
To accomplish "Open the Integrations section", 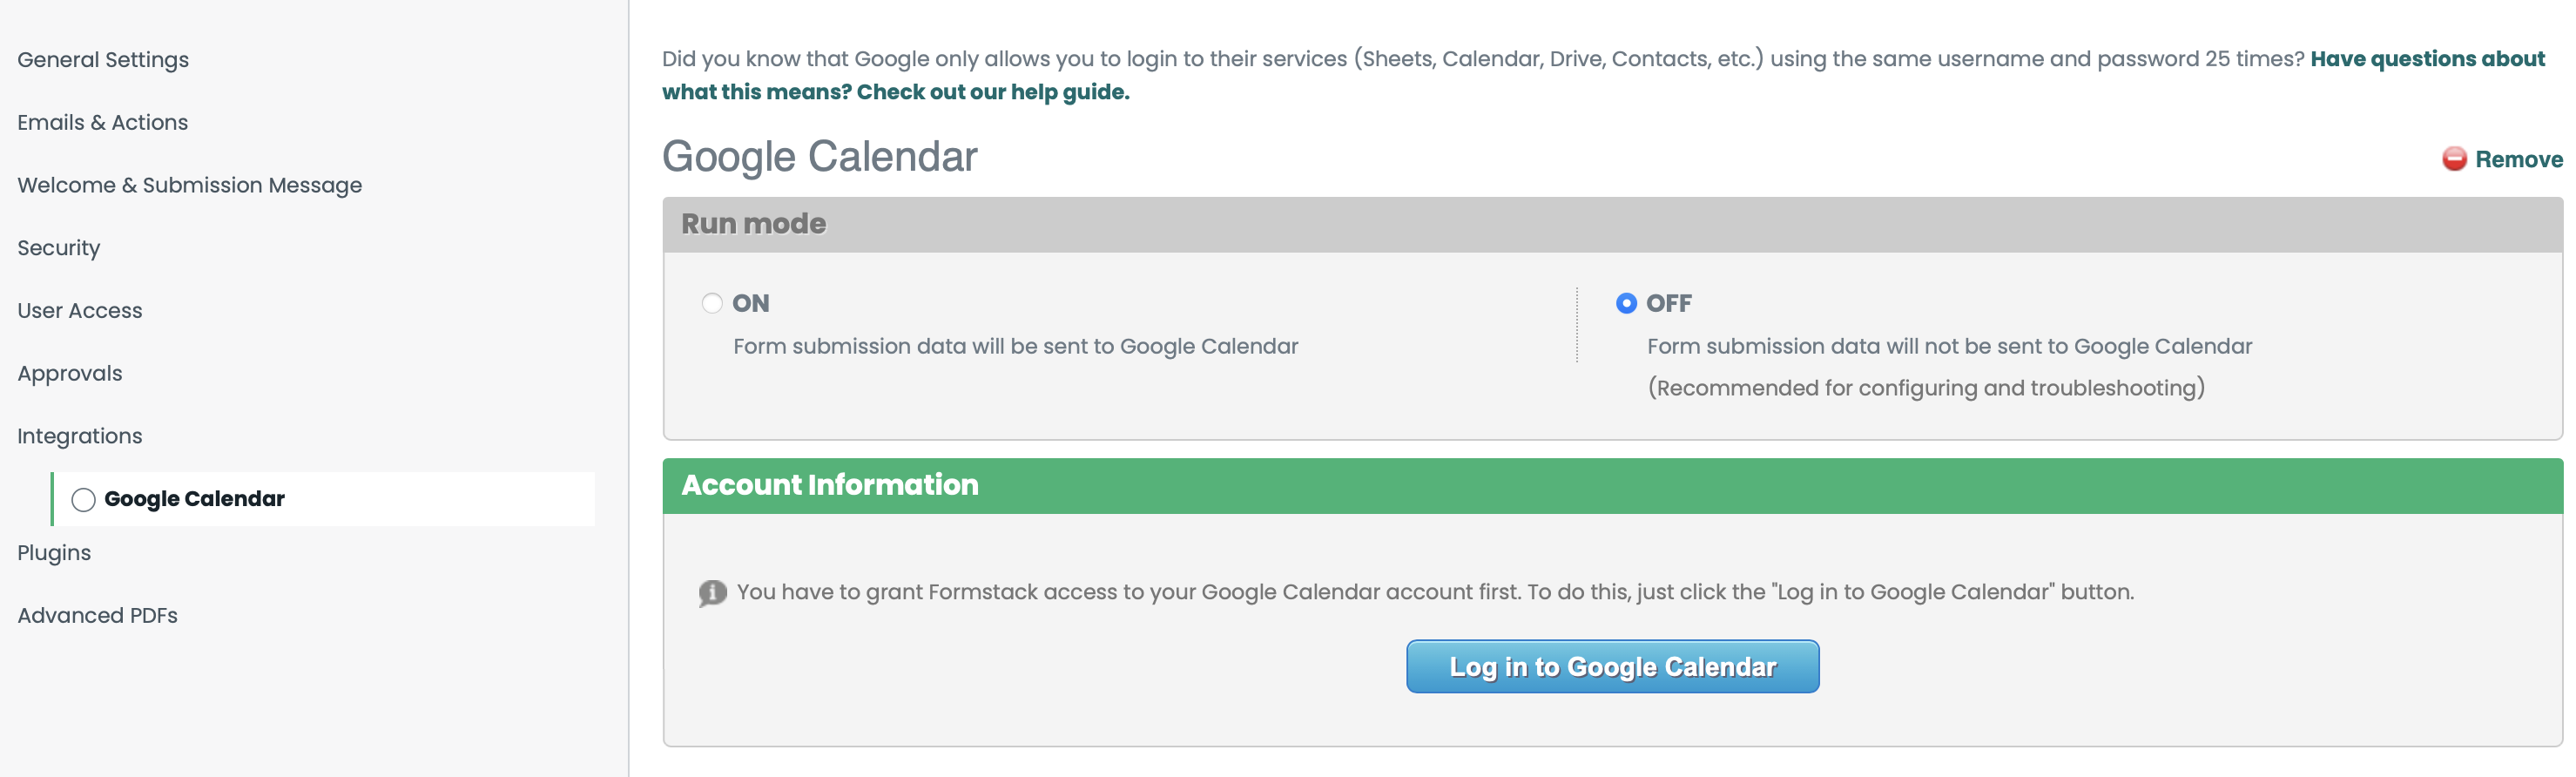I will (x=79, y=436).
